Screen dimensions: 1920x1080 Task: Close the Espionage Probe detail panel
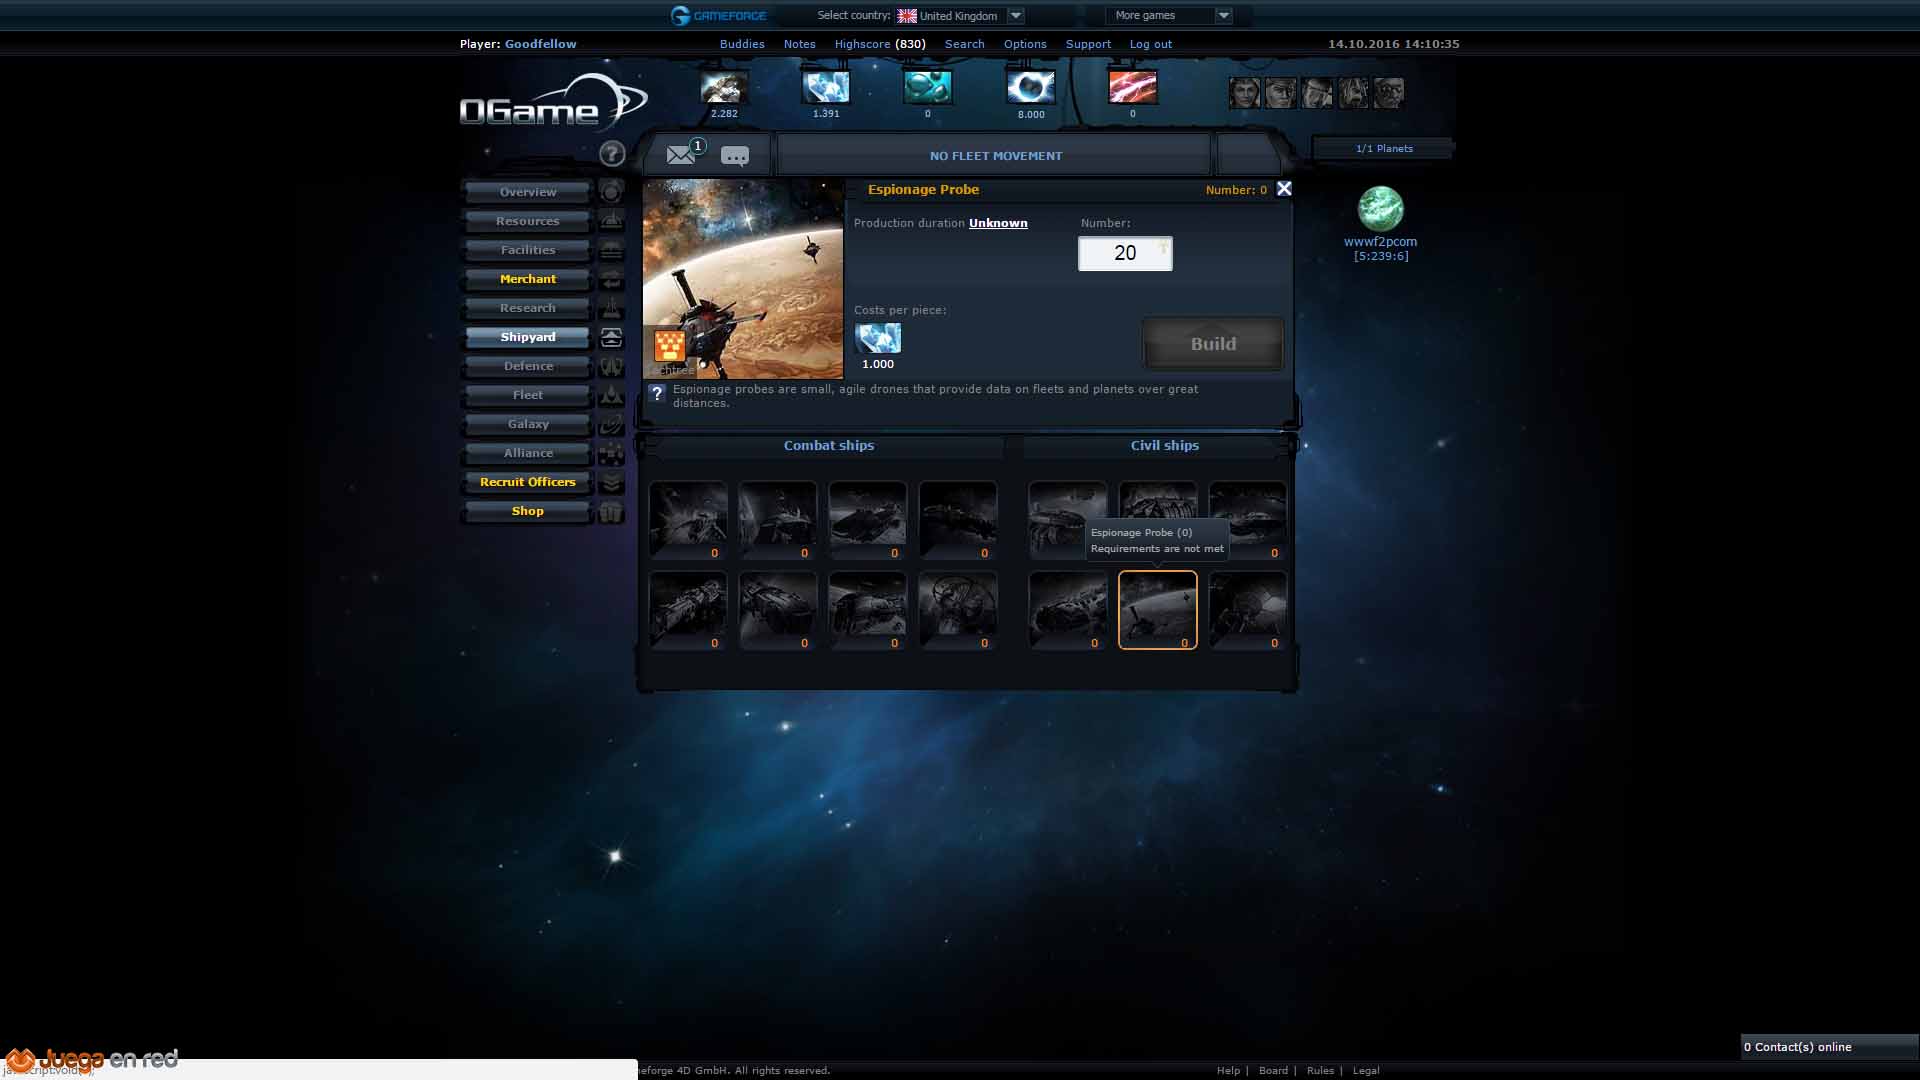coord(1284,189)
